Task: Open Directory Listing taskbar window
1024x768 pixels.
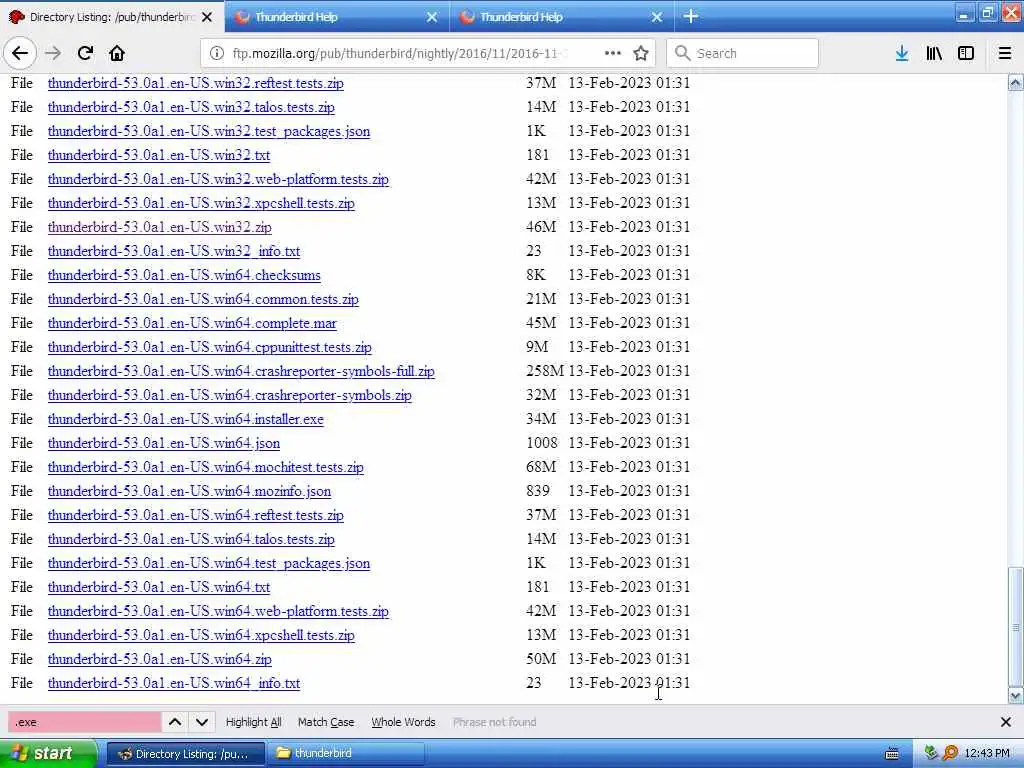Action: [185, 754]
